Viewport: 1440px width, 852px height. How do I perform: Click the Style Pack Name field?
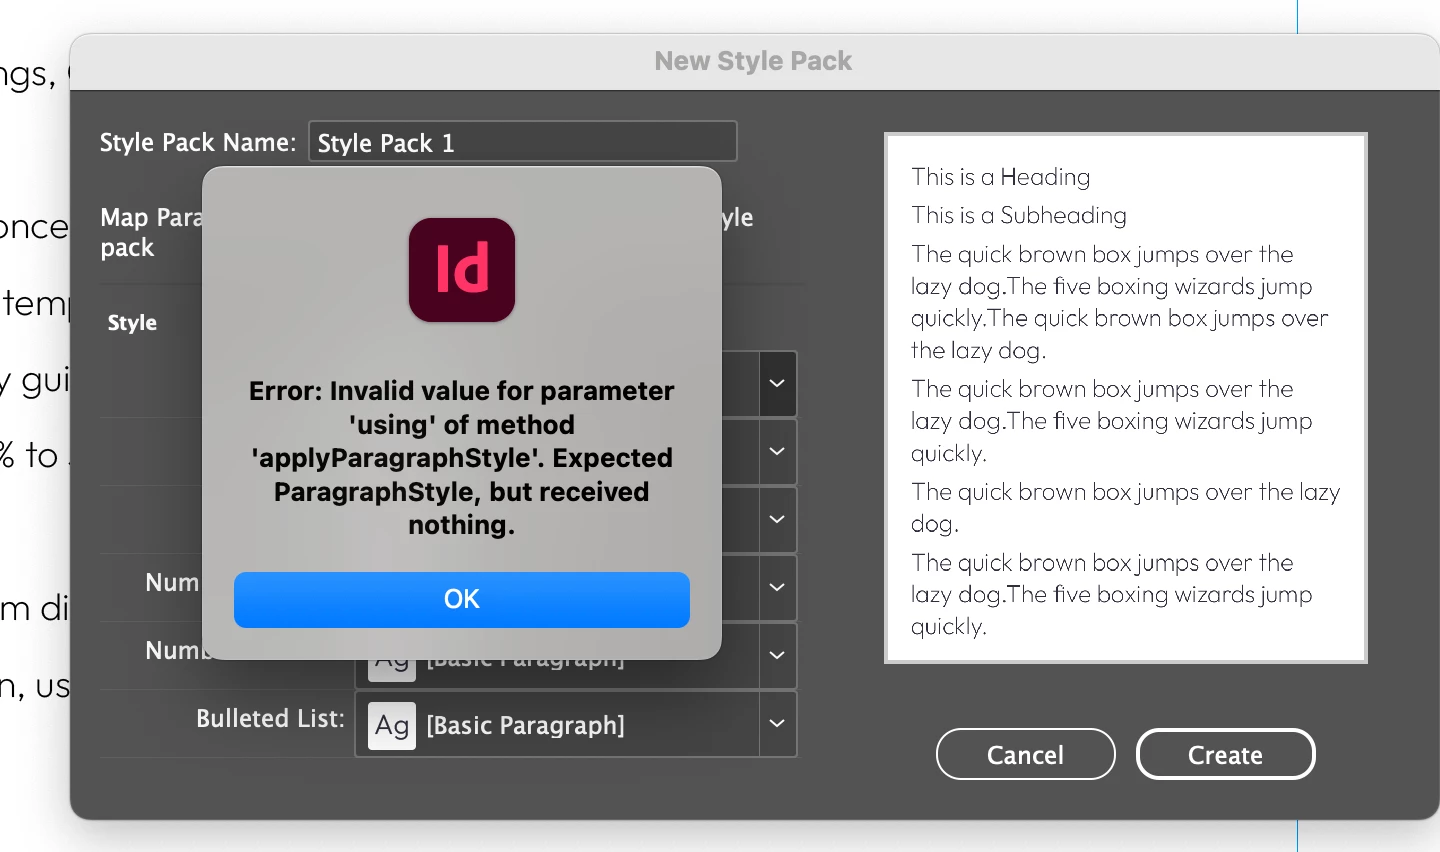pyautogui.click(x=523, y=142)
